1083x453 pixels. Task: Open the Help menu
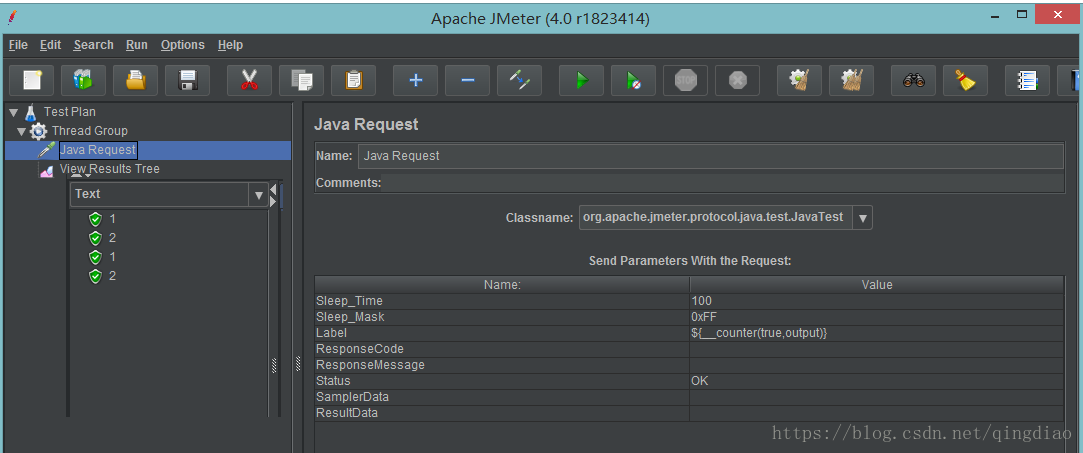point(230,45)
